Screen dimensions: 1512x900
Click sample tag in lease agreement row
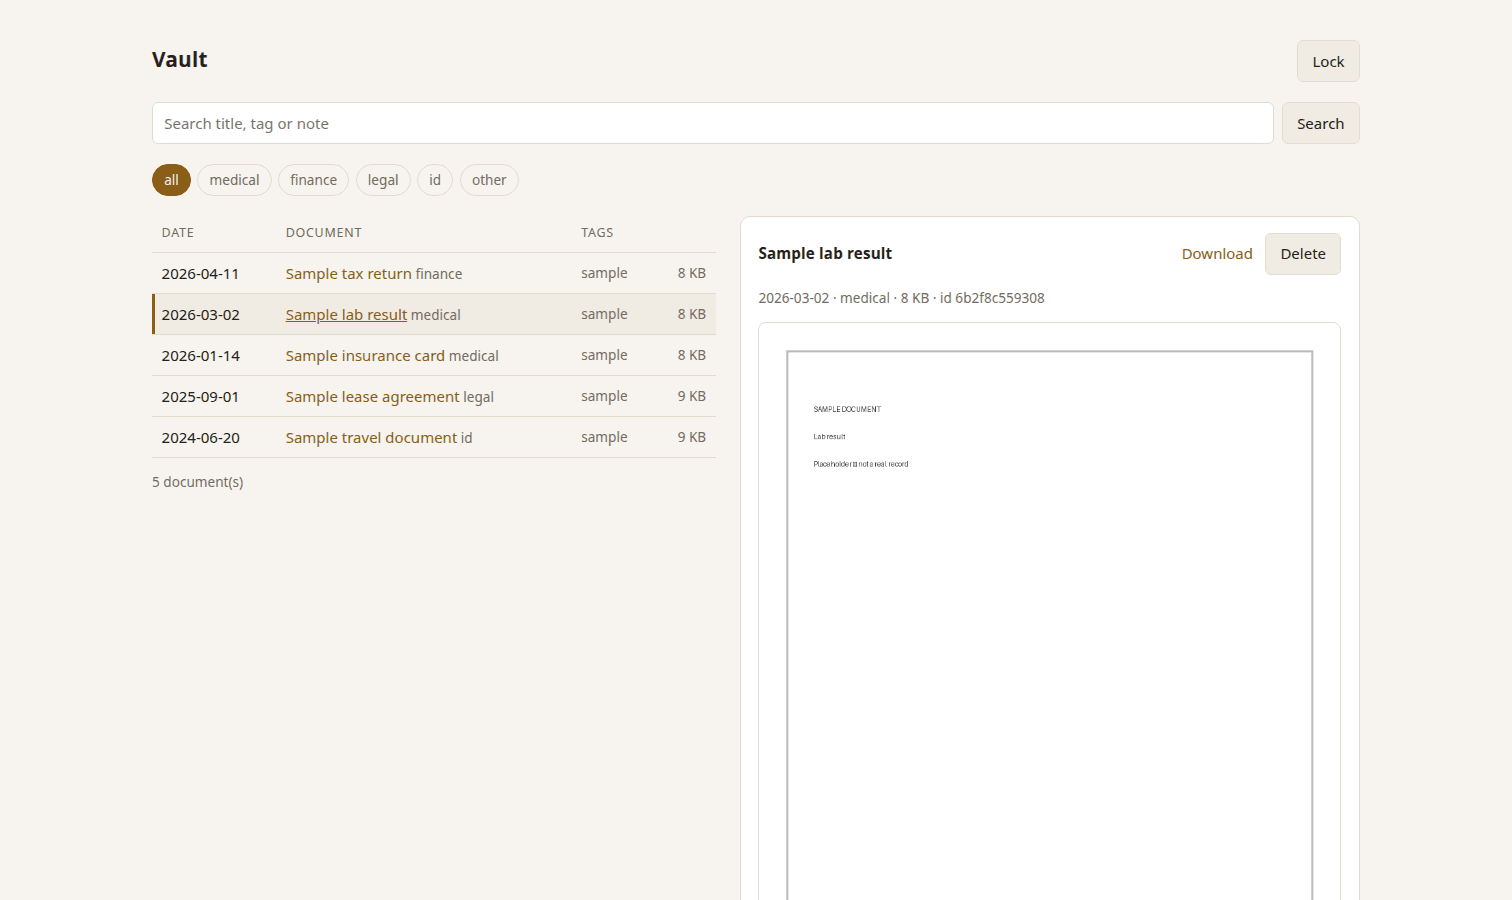point(604,396)
